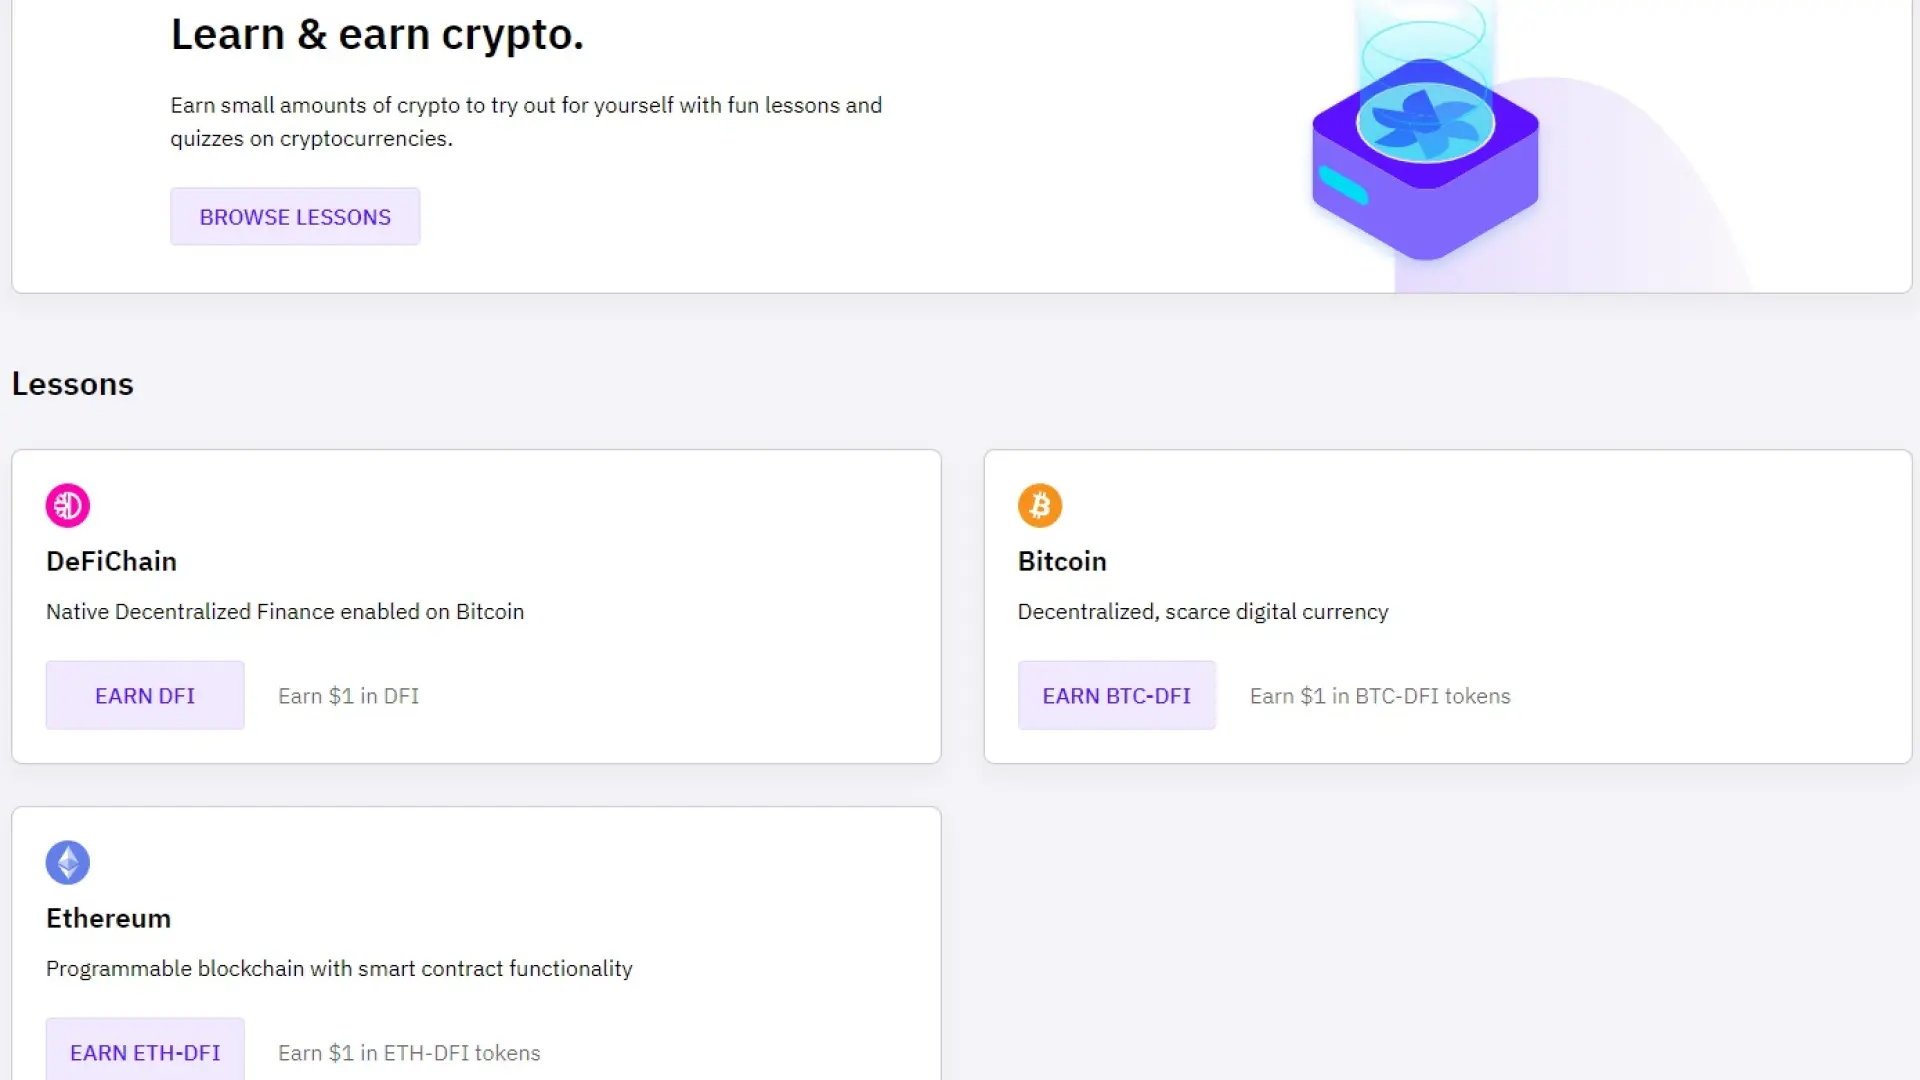Click the Bitcoin orange logo icon
Image resolution: width=1920 pixels, height=1080 pixels.
1040,505
